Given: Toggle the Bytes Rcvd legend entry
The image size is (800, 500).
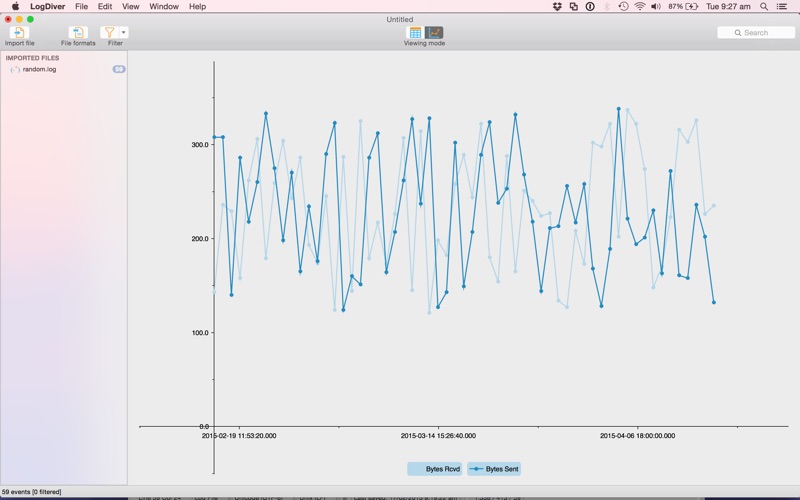Looking at the screenshot, I should point(435,469).
